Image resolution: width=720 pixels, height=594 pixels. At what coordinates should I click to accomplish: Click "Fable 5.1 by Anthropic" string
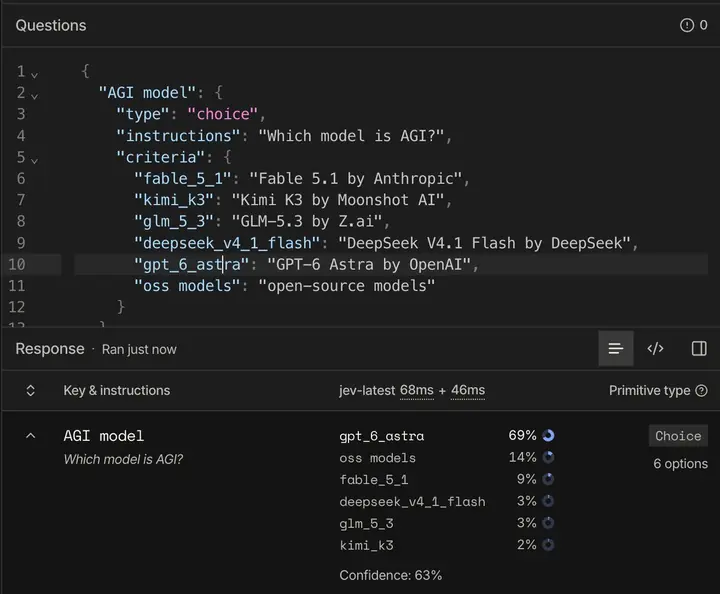tap(356, 179)
